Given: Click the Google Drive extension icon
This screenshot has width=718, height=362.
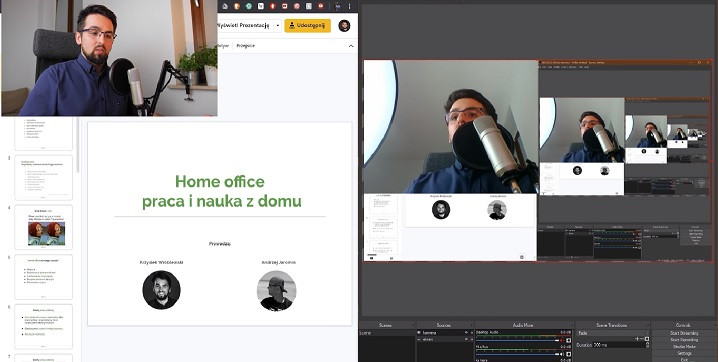Looking at the screenshot, I should 225,6.
